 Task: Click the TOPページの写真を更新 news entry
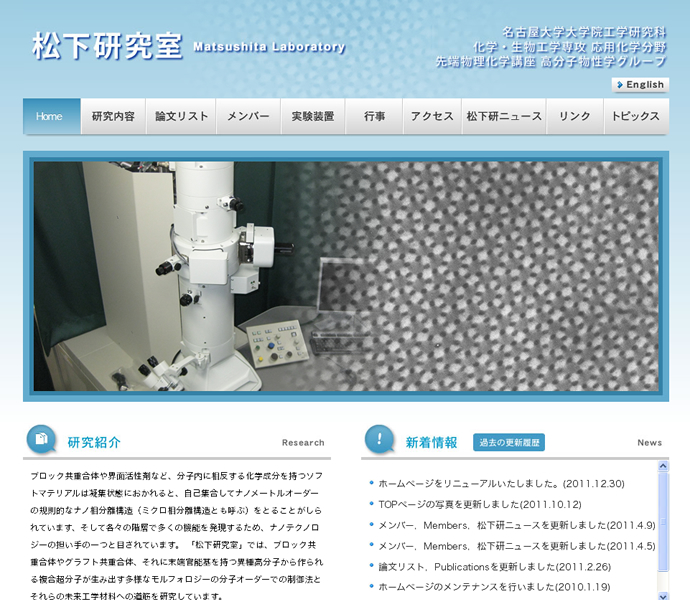[480, 504]
